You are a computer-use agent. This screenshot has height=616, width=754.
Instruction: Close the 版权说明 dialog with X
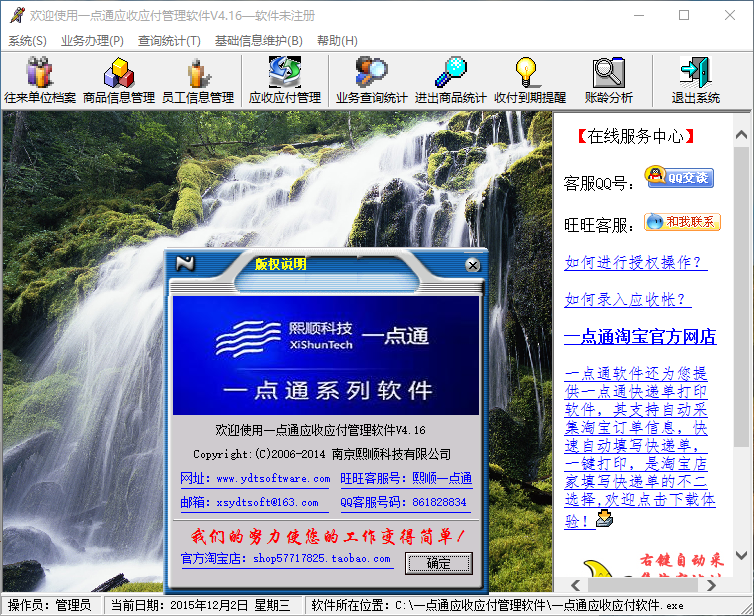(x=473, y=265)
